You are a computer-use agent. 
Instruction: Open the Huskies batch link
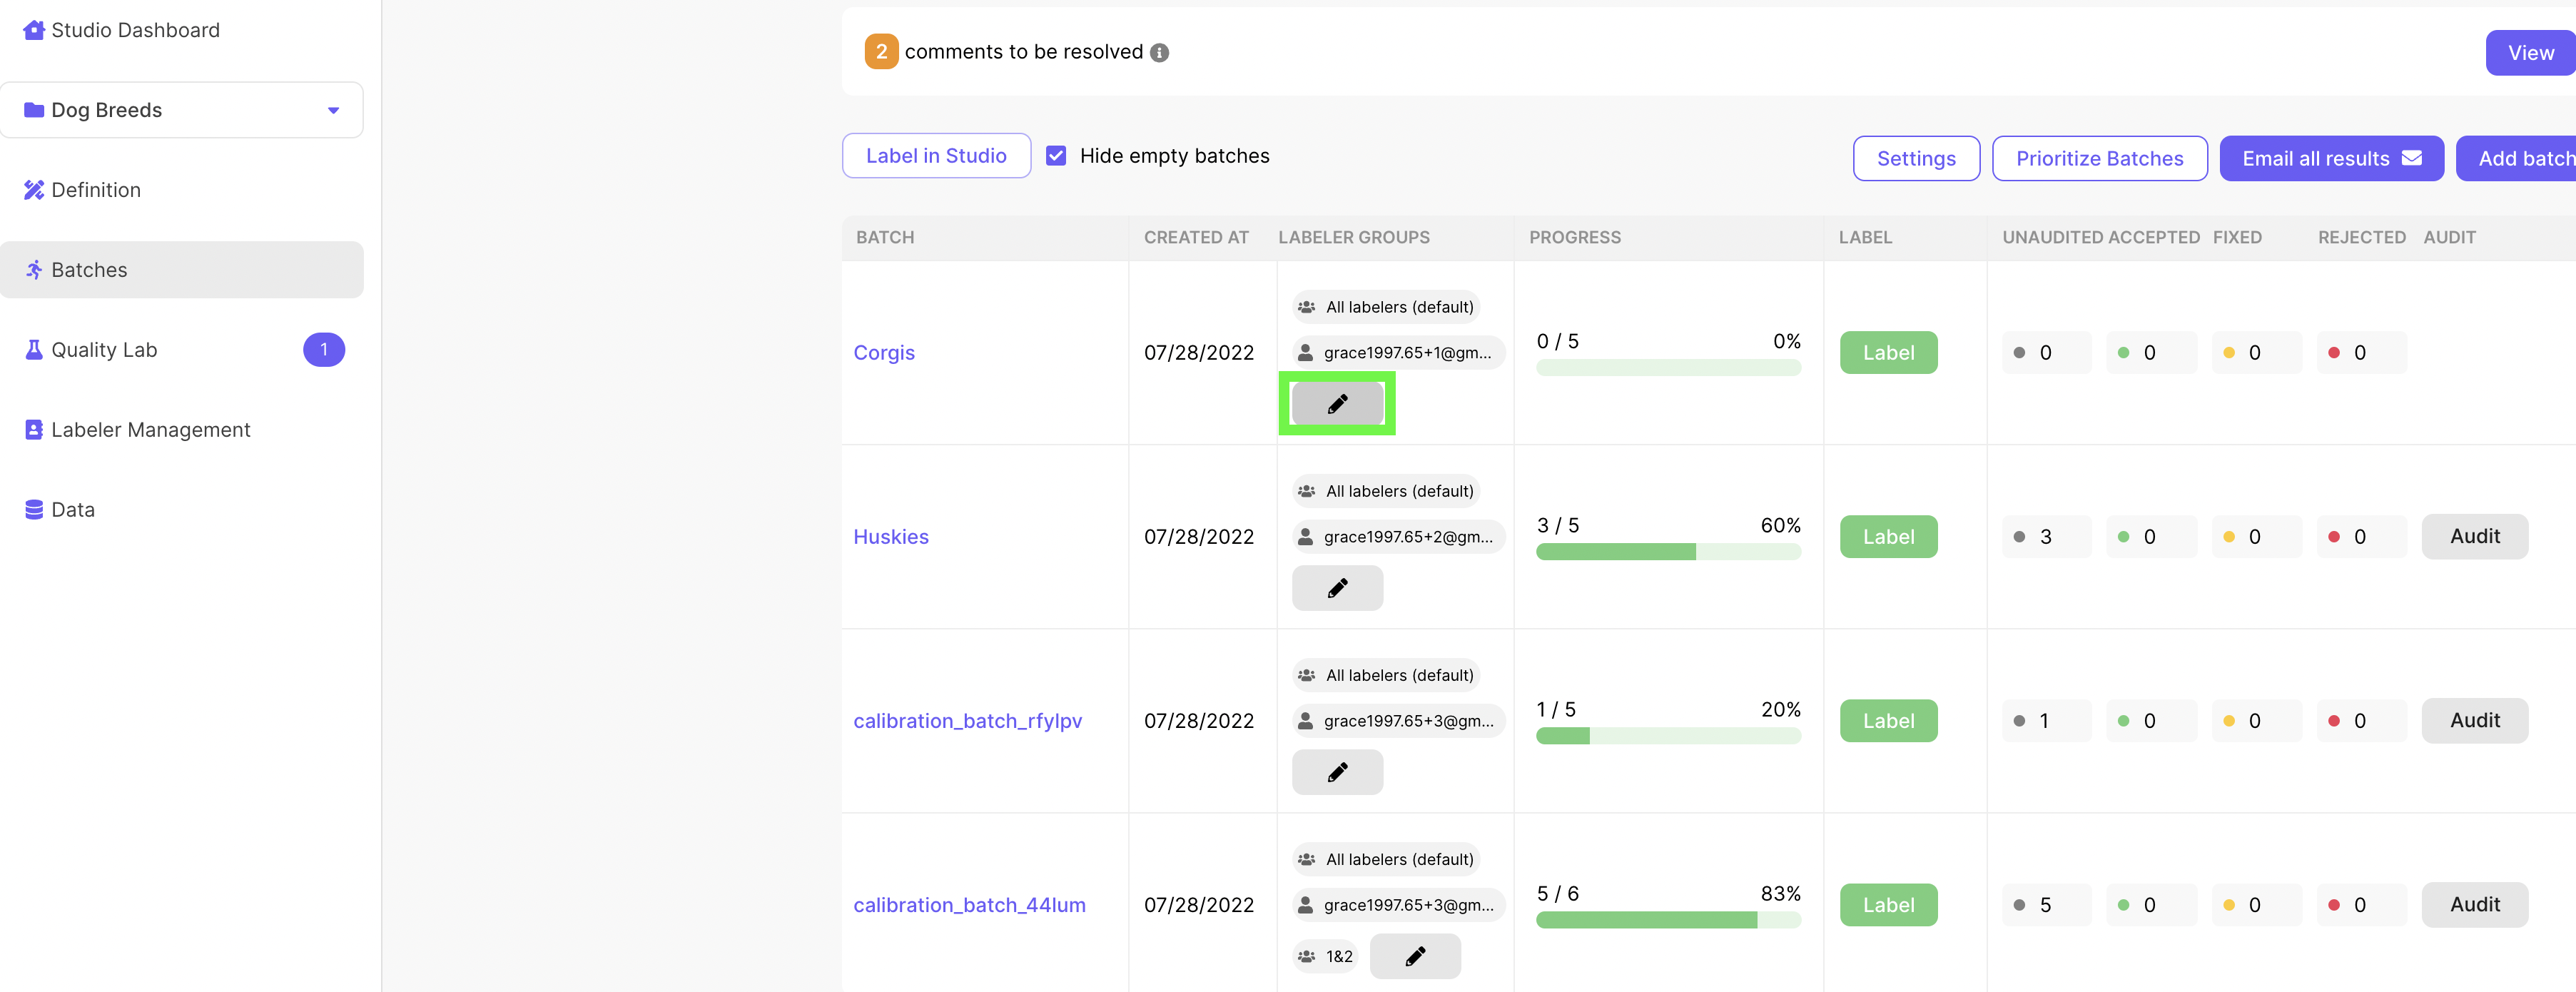tap(890, 537)
